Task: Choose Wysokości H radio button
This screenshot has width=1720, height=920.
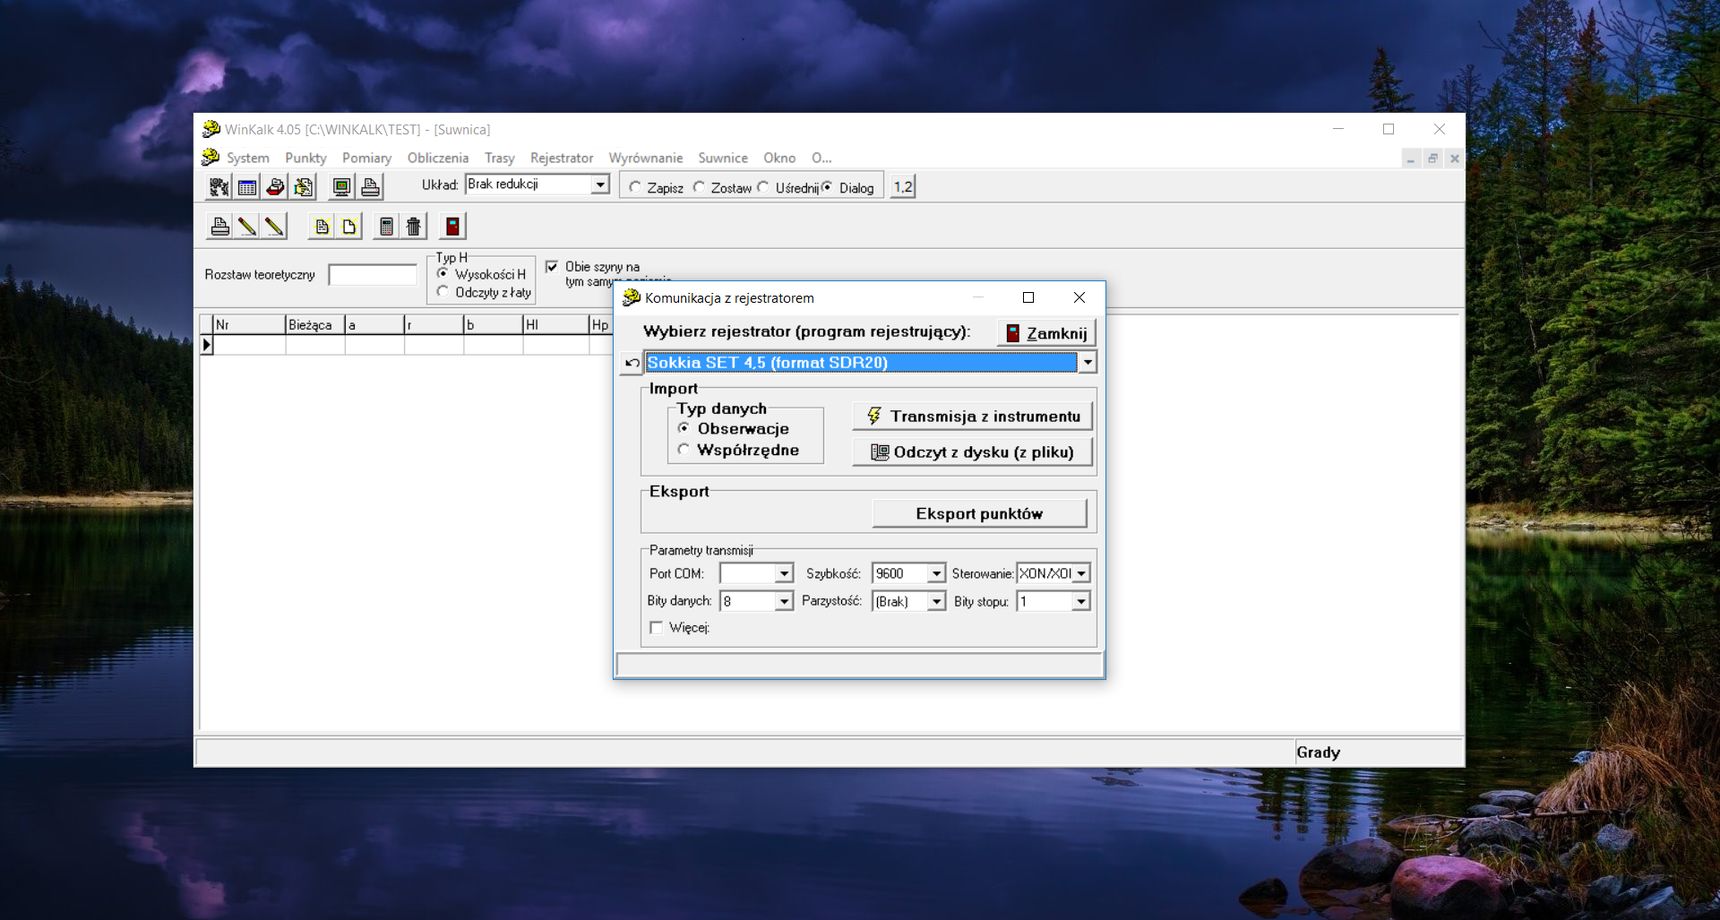Action: 443,274
